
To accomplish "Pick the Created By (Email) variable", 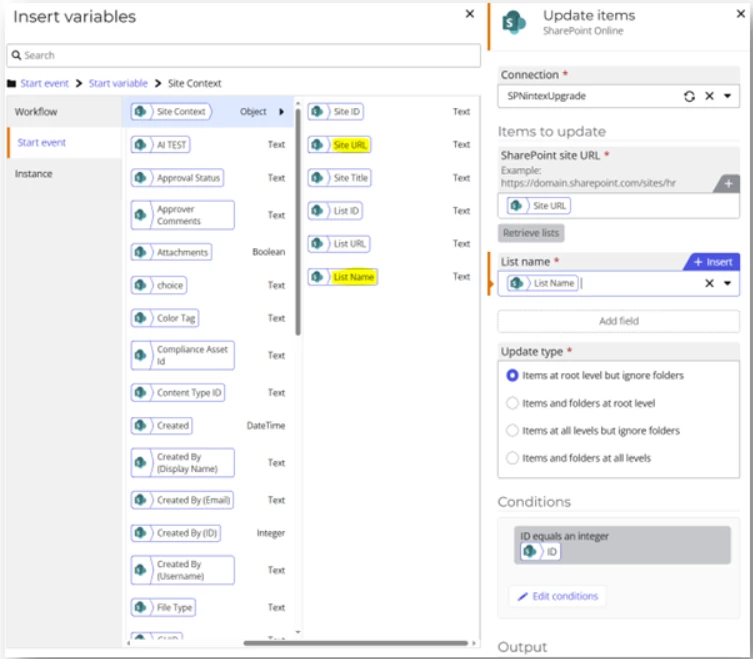I will coord(182,500).
